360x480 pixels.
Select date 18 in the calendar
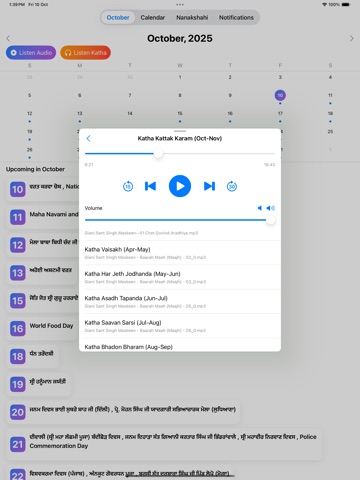coord(330,113)
